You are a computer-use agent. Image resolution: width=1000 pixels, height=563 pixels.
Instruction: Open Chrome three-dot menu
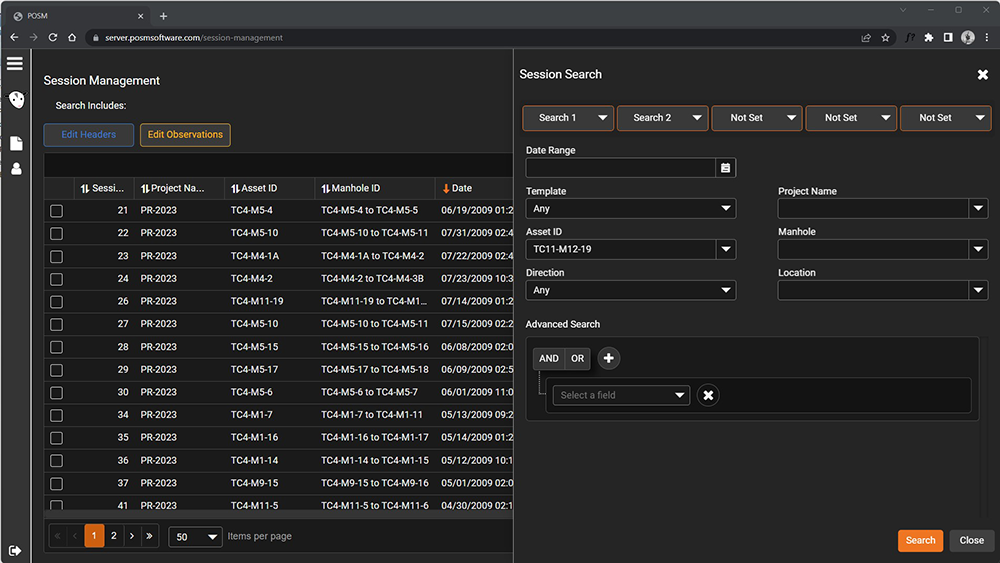click(987, 38)
